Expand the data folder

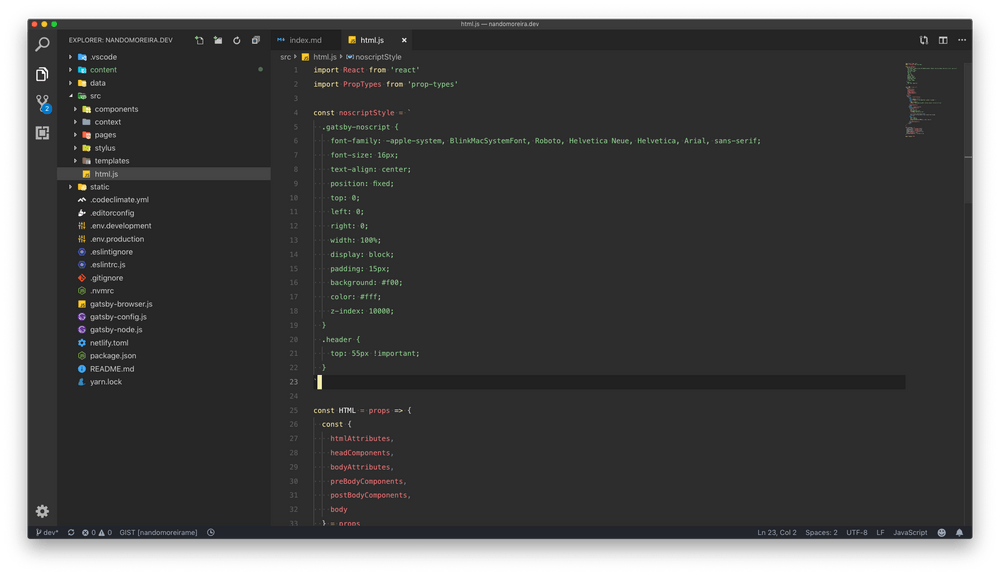[98, 83]
